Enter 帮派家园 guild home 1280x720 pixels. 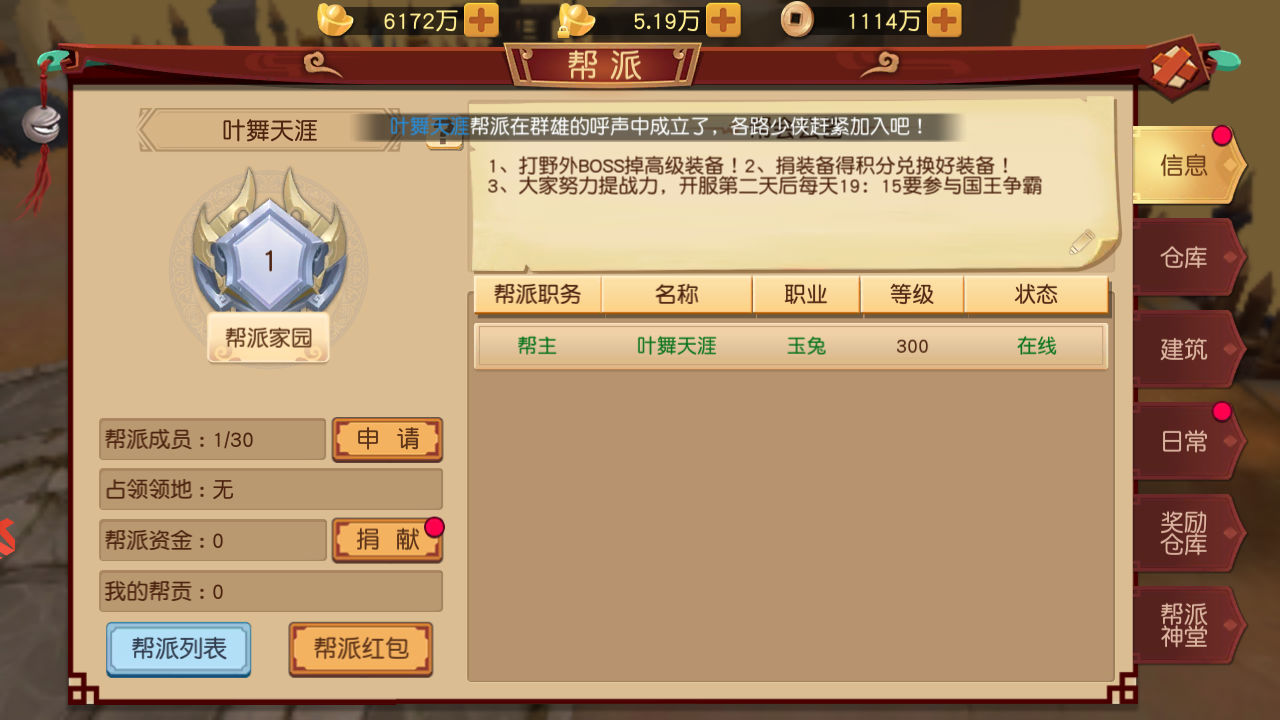point(268,338)
